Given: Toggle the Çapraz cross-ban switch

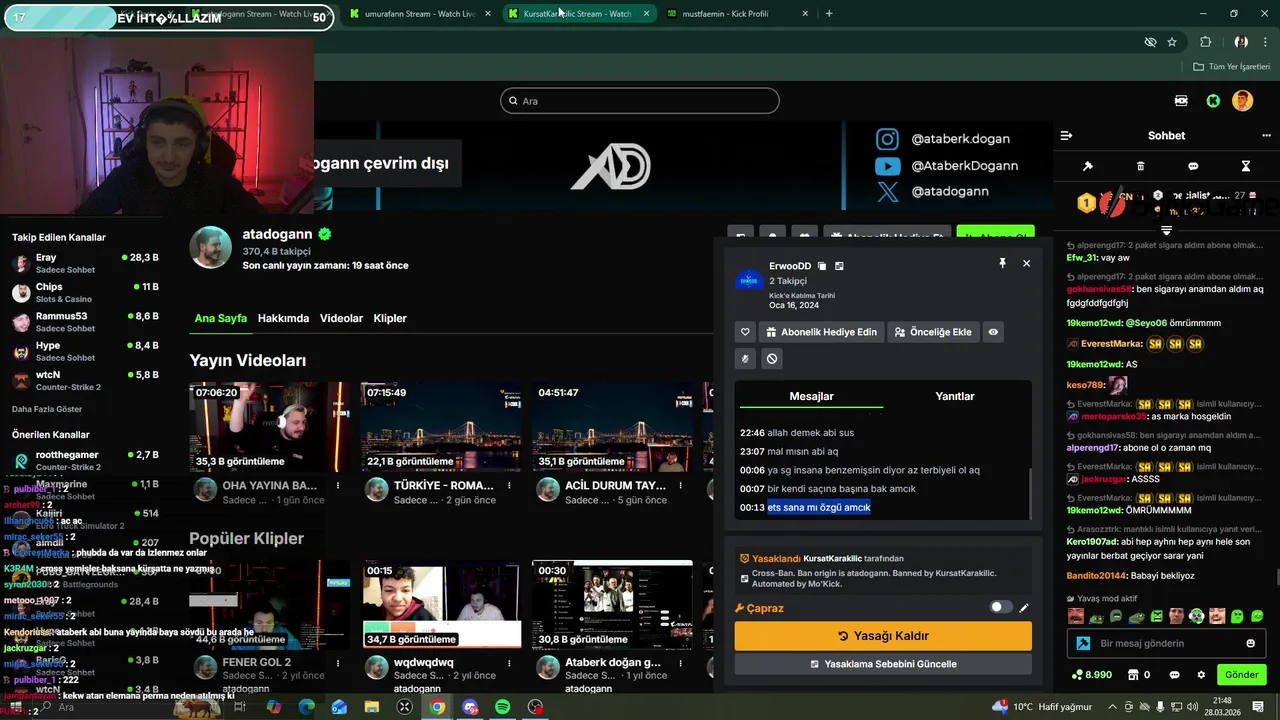Looking at the screenshot, I should (x=1000, y=607).
